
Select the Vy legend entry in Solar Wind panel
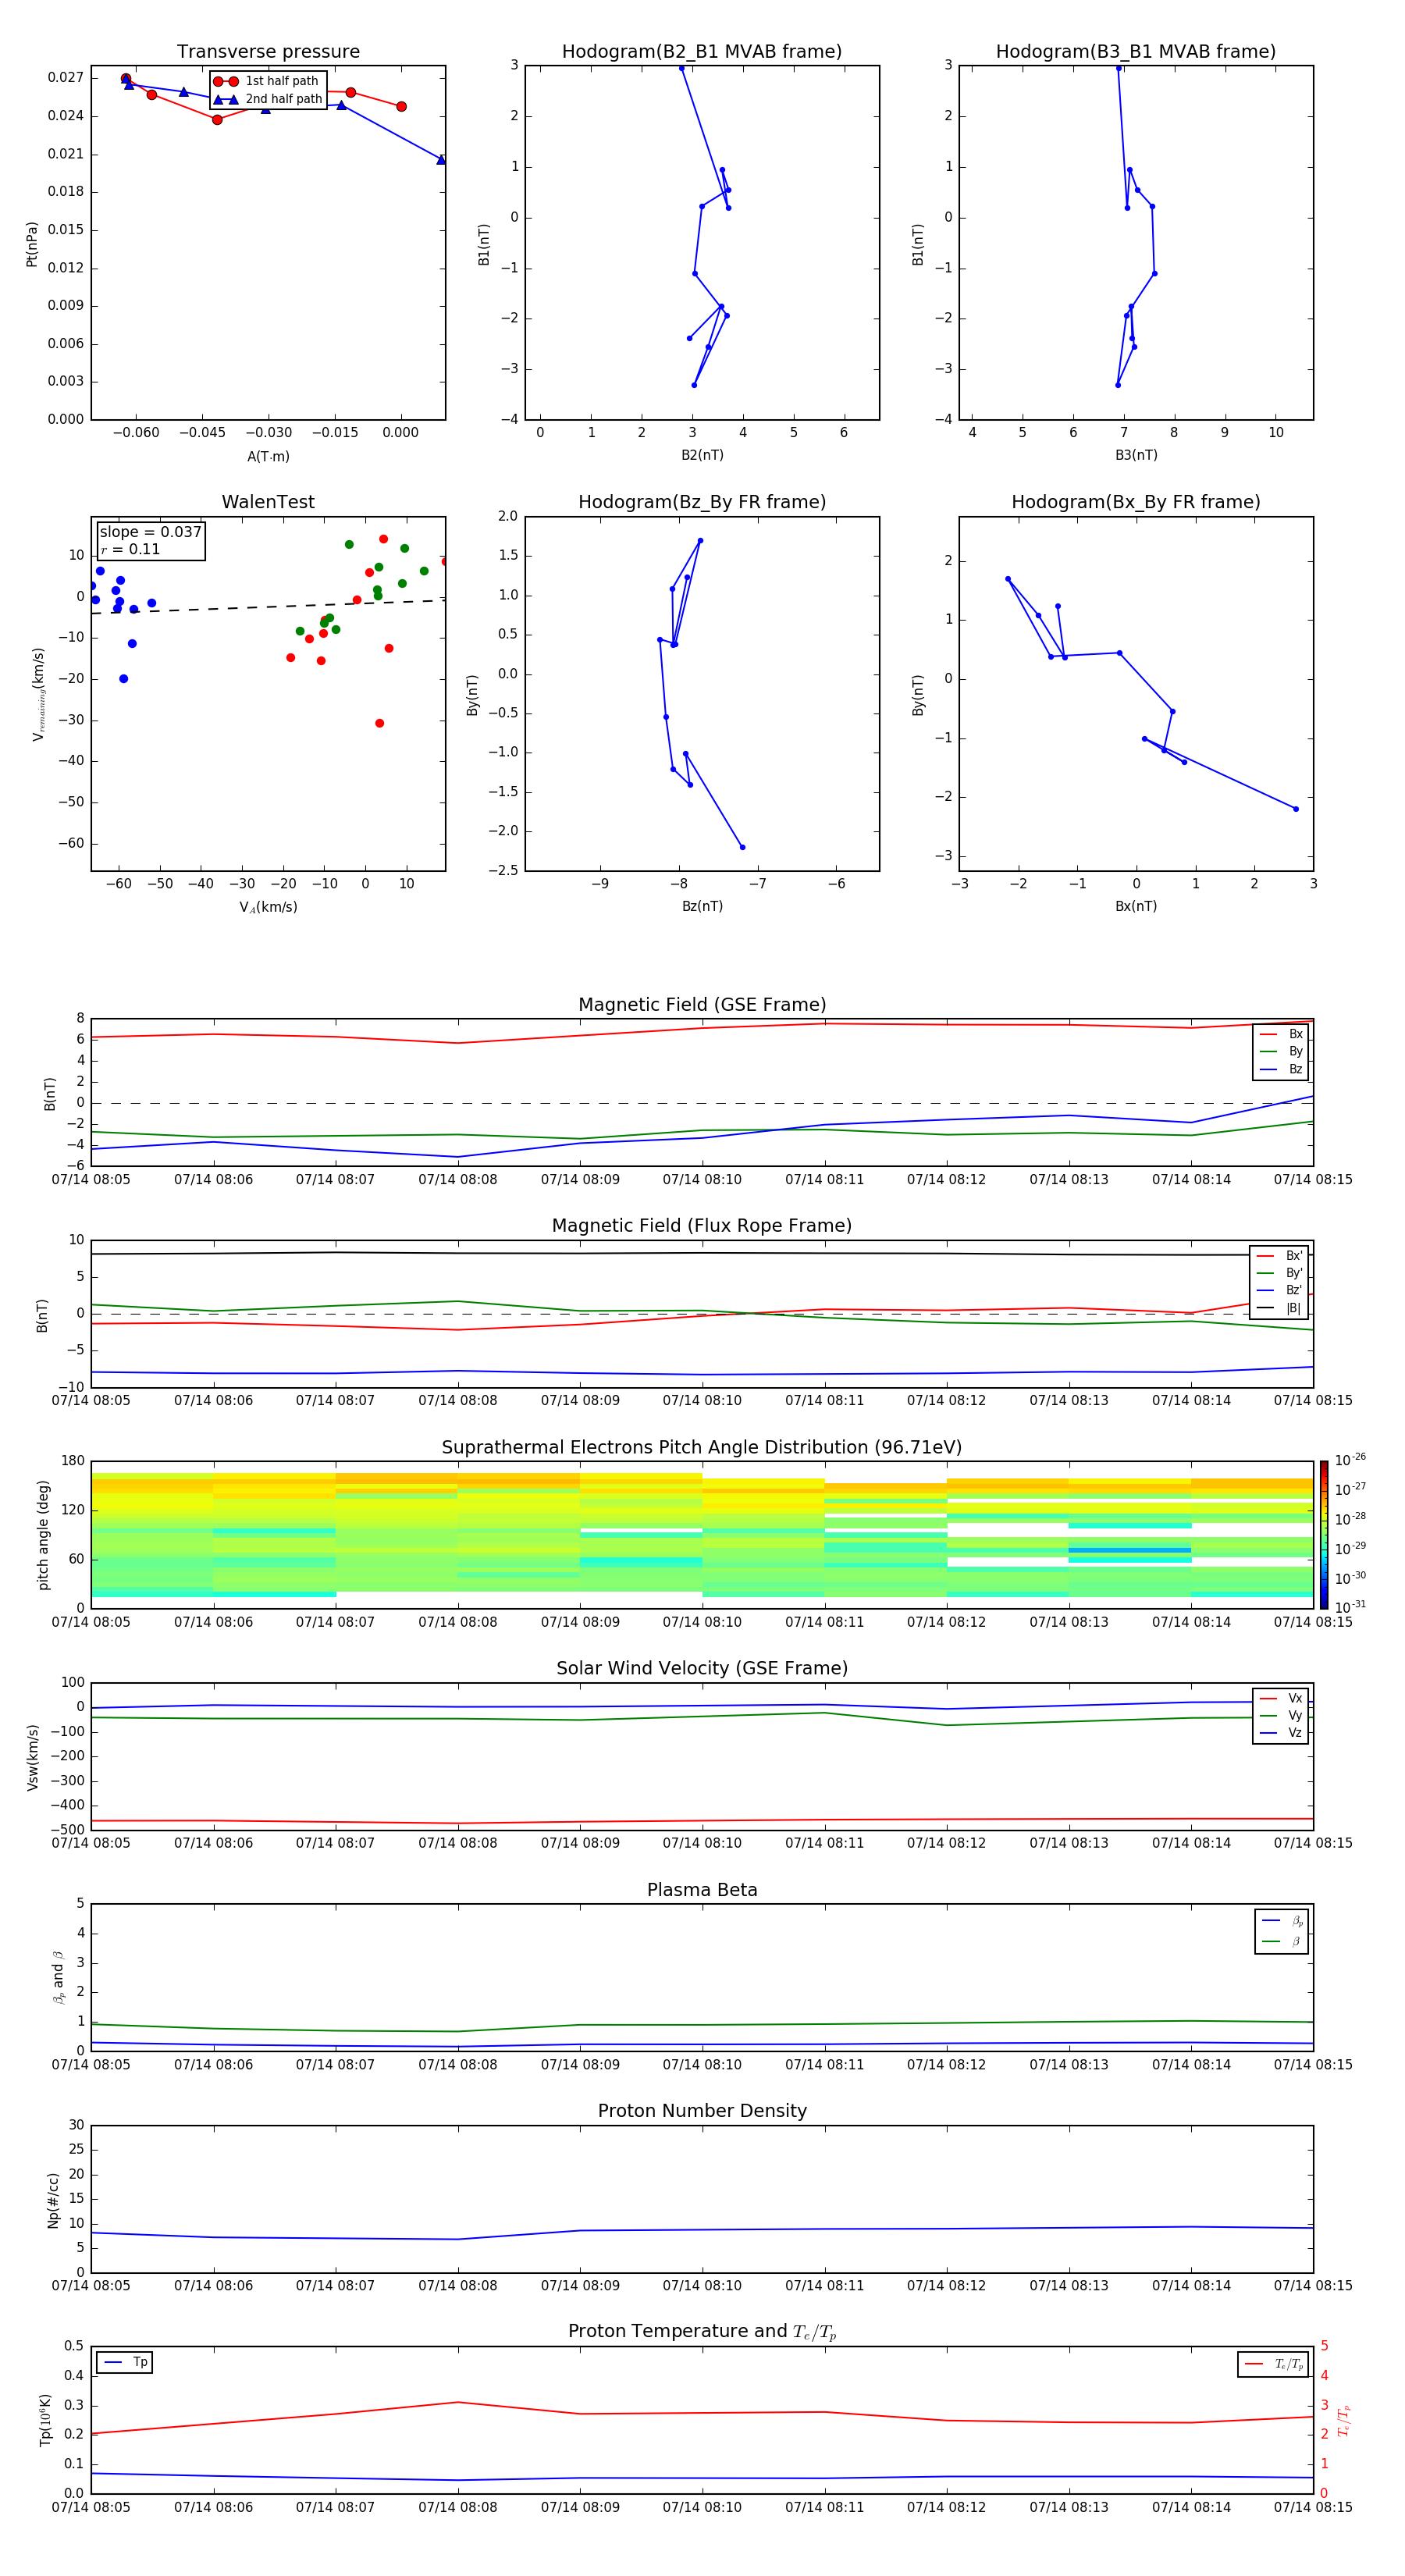(x=1281, y=1716)
